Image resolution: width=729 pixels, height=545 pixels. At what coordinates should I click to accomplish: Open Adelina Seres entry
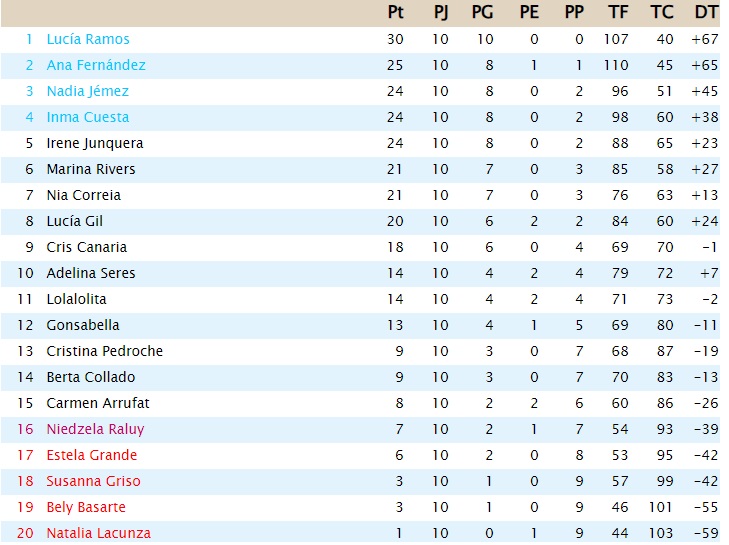(x=91, y=273)
